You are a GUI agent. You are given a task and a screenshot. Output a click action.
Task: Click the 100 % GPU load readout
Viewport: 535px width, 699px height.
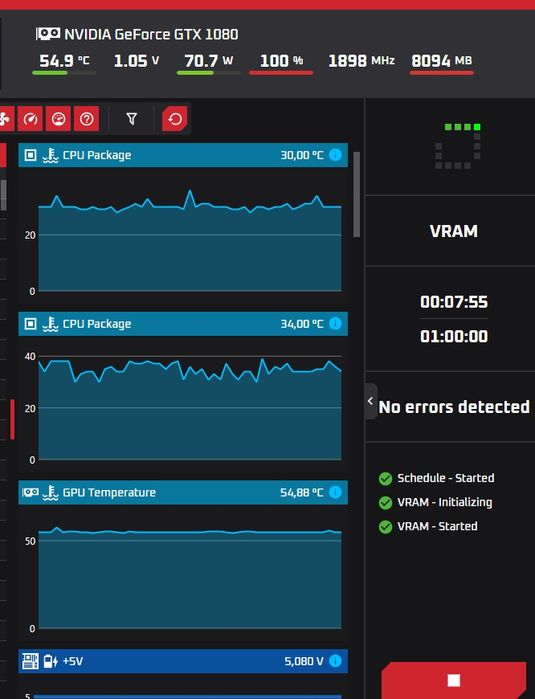(281, 61)
